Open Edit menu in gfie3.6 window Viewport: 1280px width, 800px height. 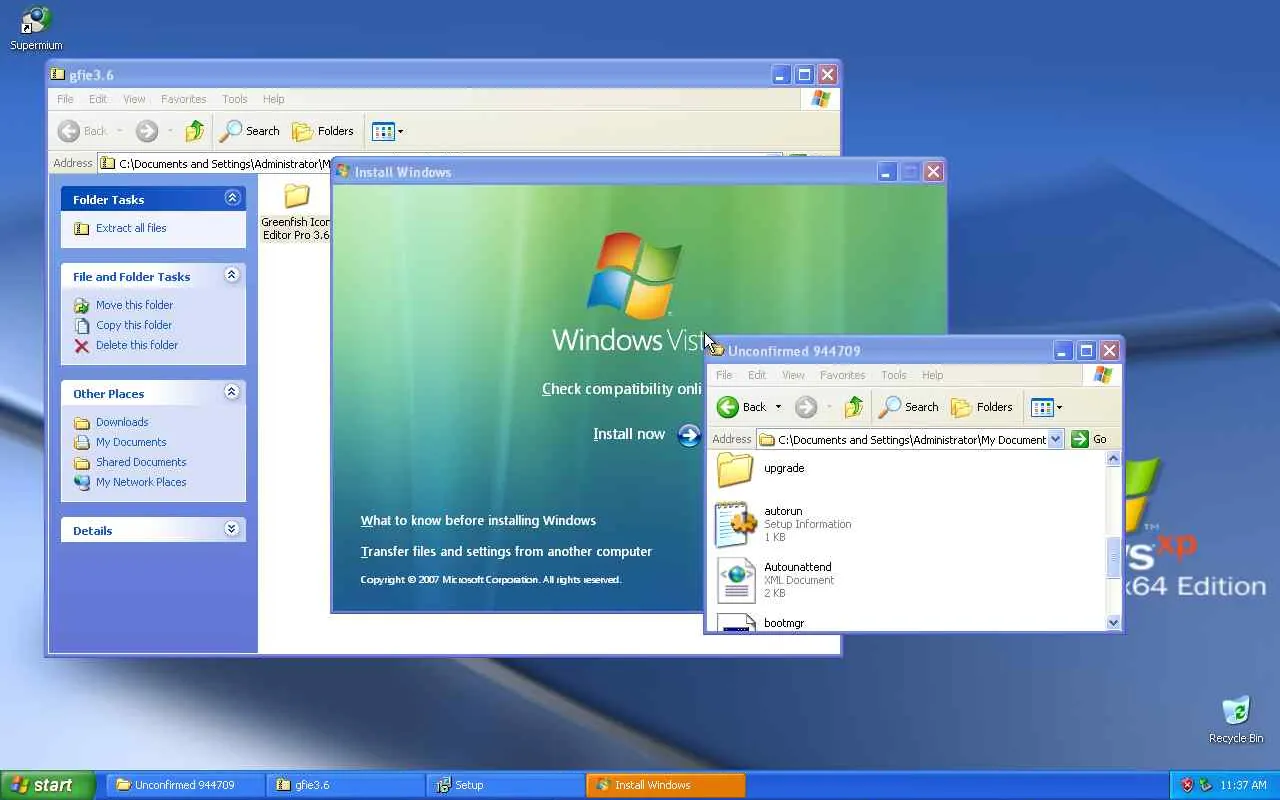tap(98, 99)
